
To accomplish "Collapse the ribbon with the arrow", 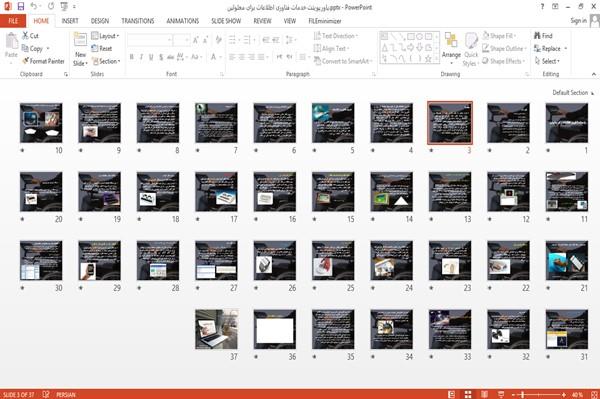I will tap(593, 74).
